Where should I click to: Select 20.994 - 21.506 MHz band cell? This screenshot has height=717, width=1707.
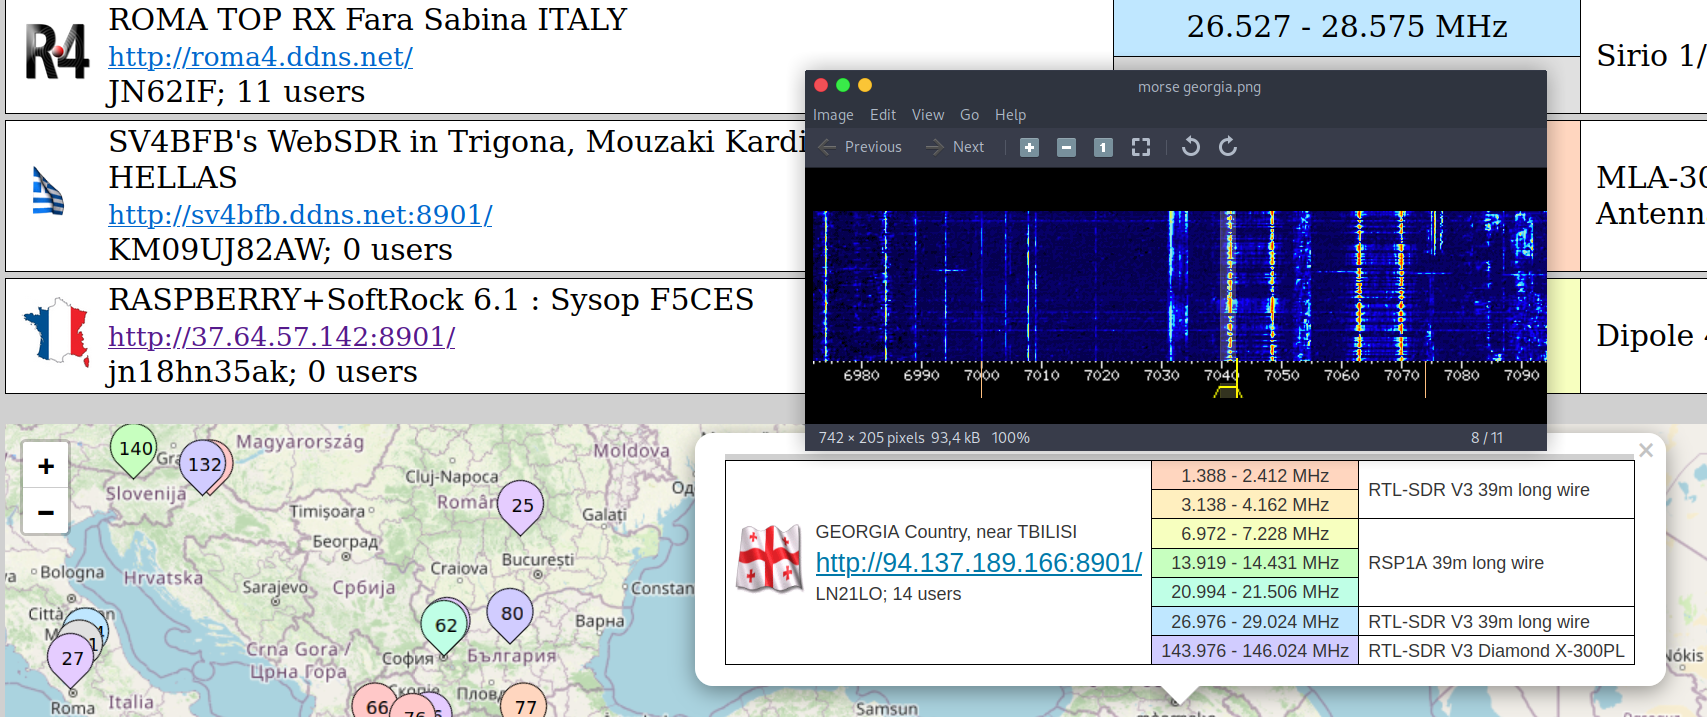pos(1255,592)
